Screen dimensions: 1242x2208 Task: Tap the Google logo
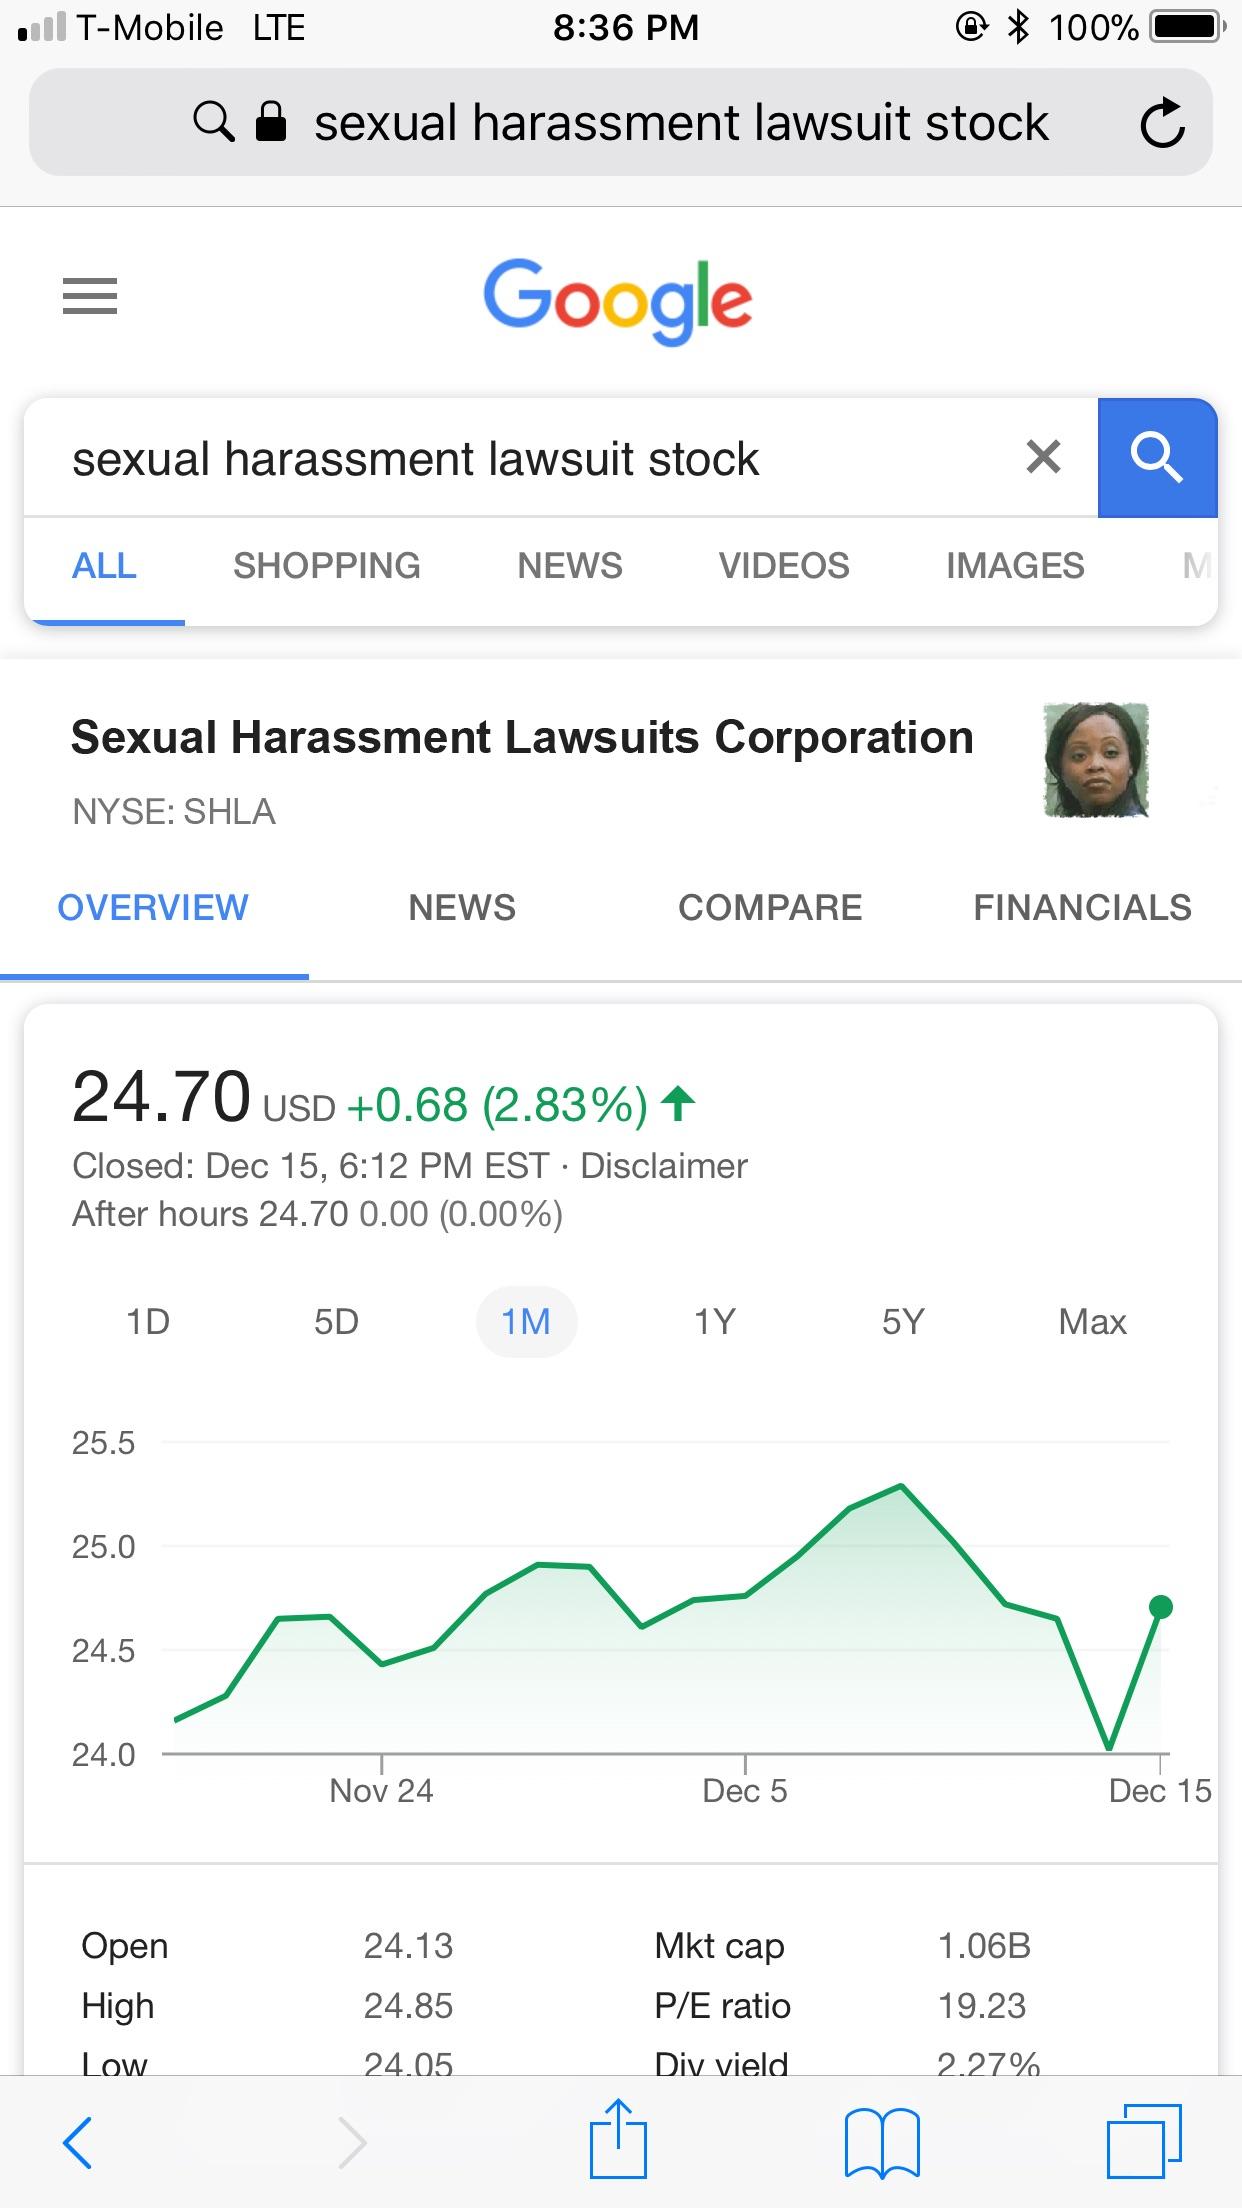(x=618, y=298)
